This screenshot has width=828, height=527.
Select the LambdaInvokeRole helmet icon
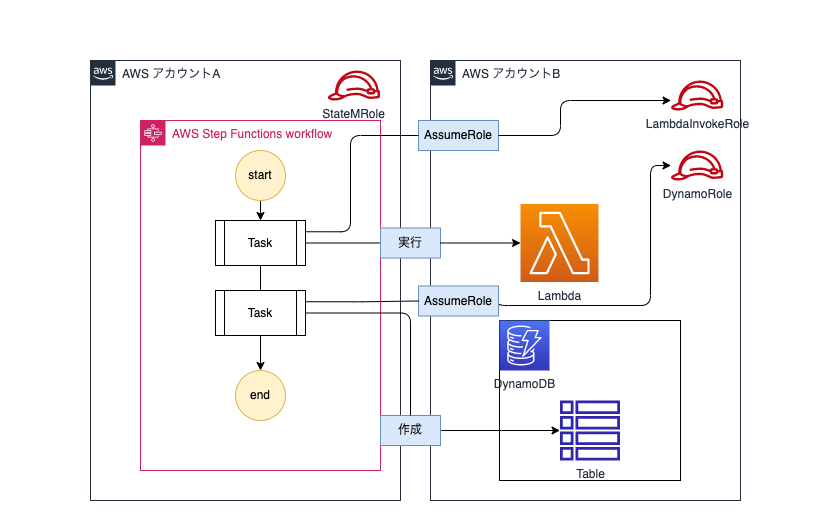697,96
